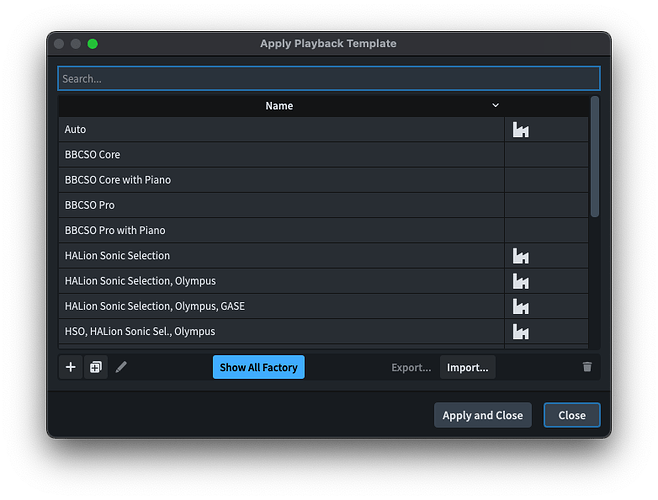Click the Name column header

(x=281, y=106)
